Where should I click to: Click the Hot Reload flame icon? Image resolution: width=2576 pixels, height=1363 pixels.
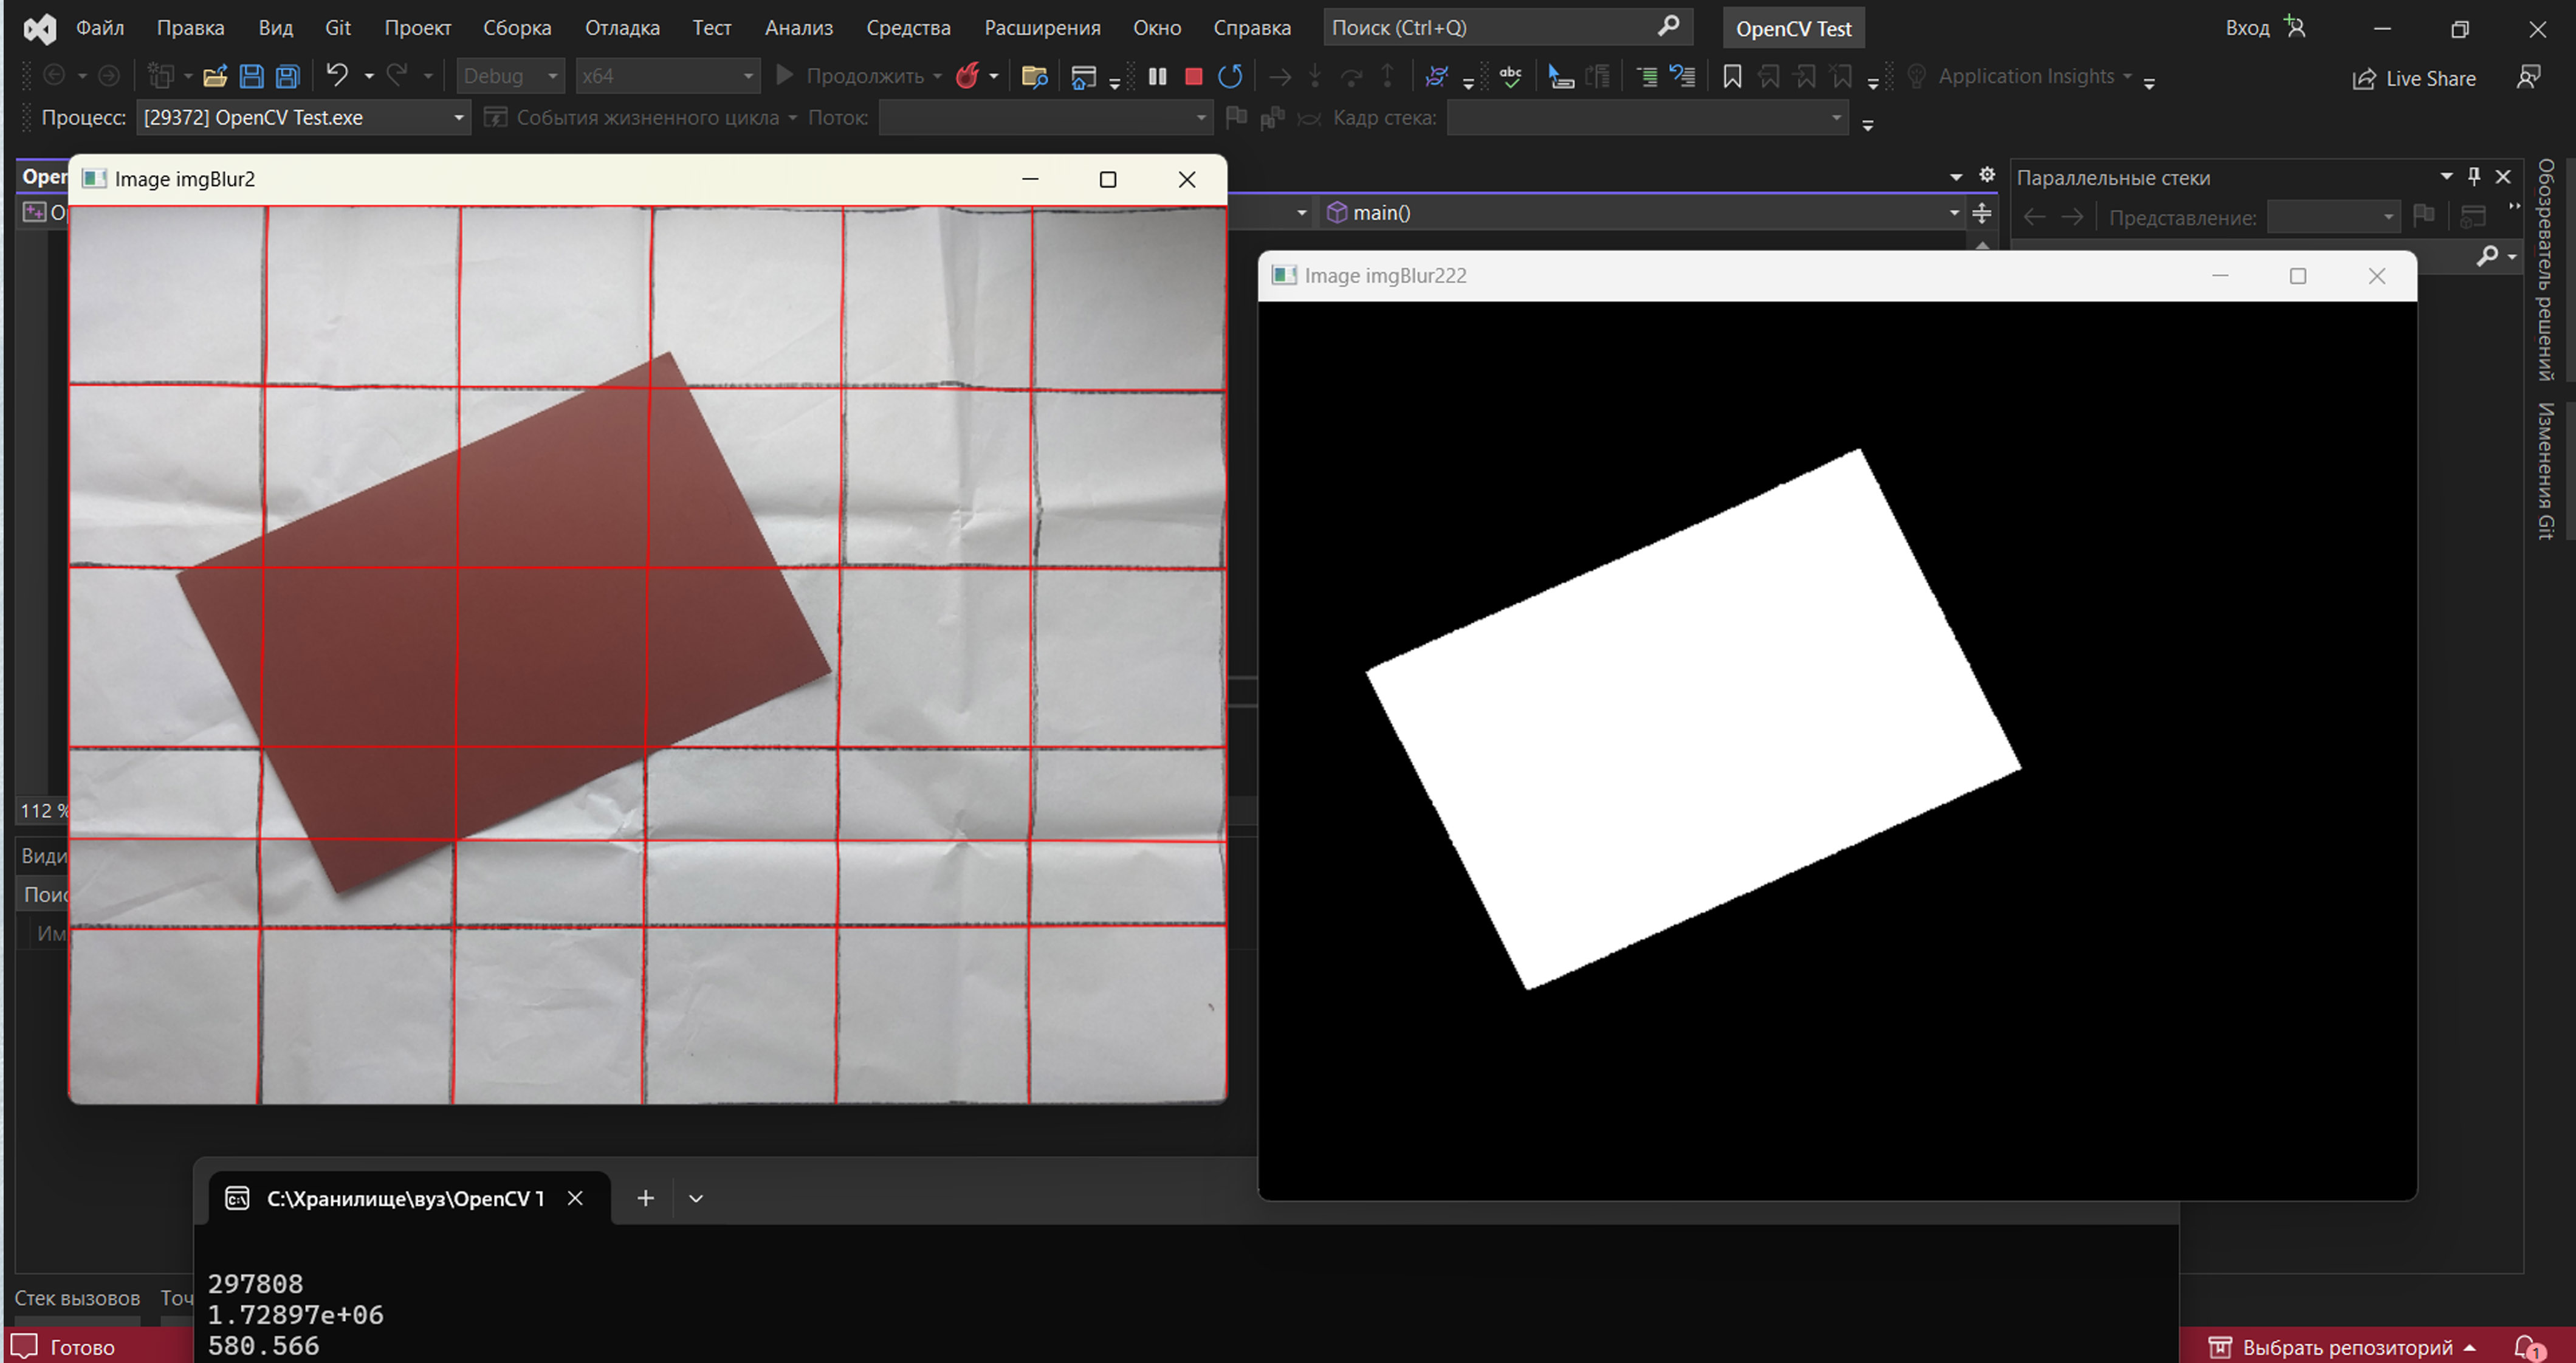967,76
